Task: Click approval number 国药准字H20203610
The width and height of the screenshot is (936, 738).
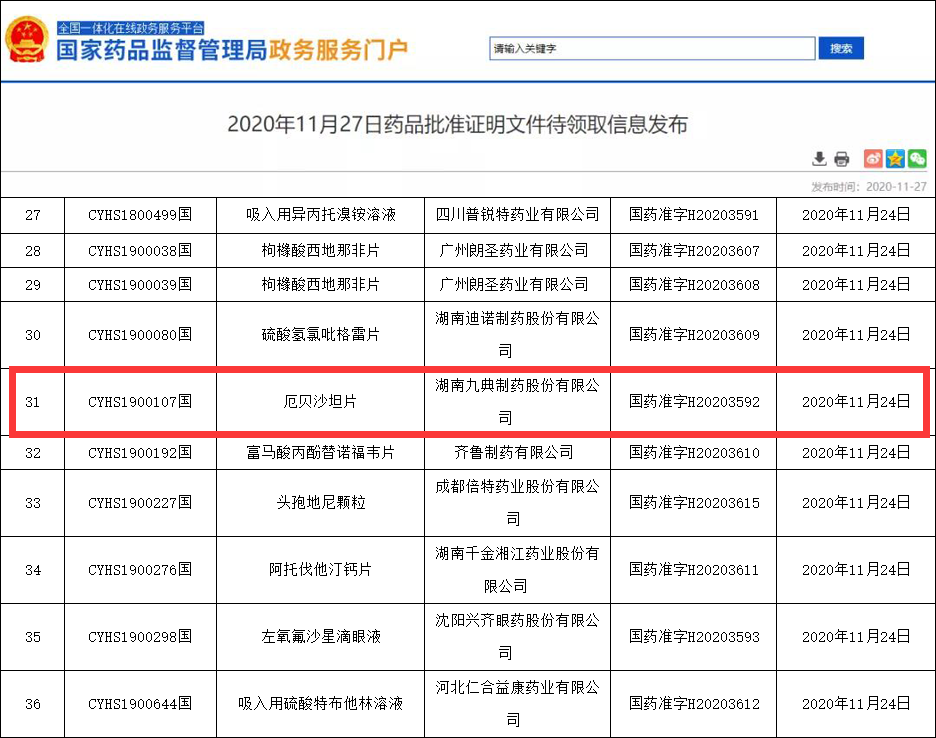Action: [694, 453]
